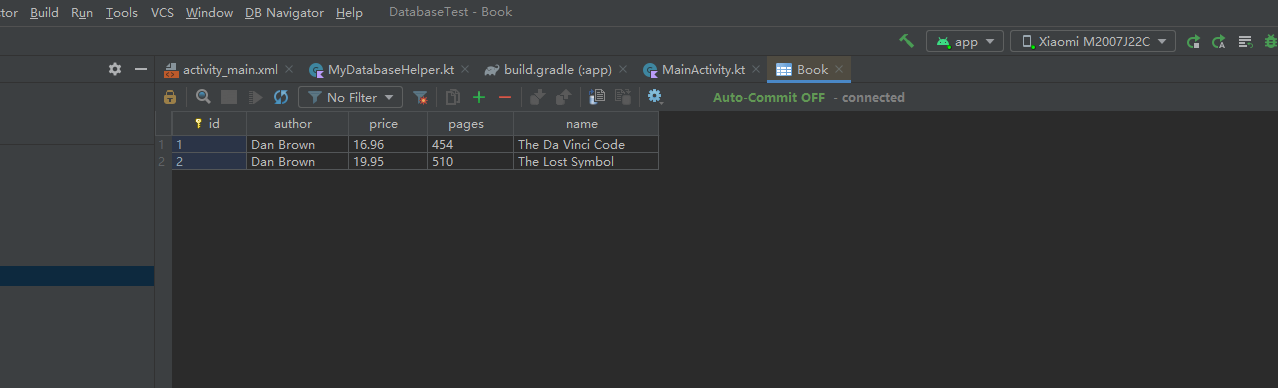Click the import data arrow icon
This screenshot has width=1278, height=388.
click(537, 97)
